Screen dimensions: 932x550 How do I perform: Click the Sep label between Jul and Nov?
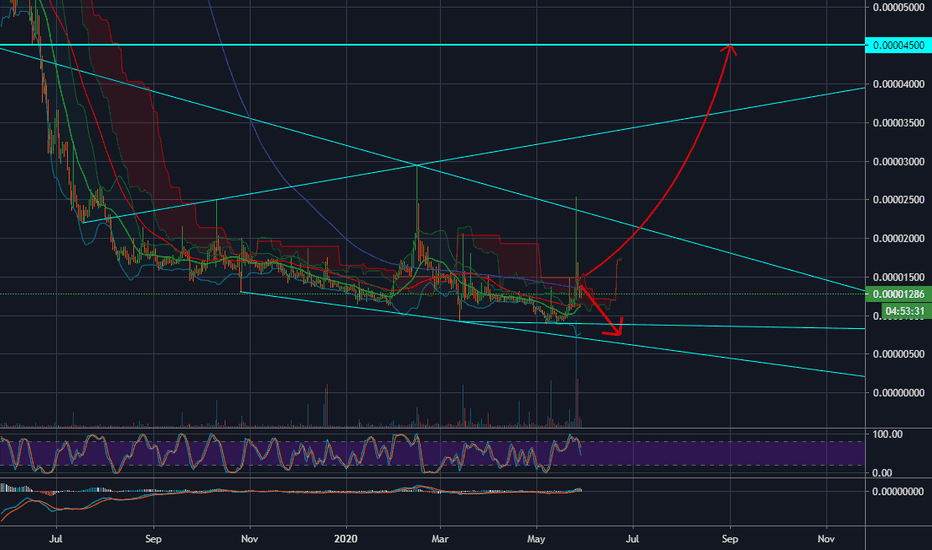click(x=153, y=539)
